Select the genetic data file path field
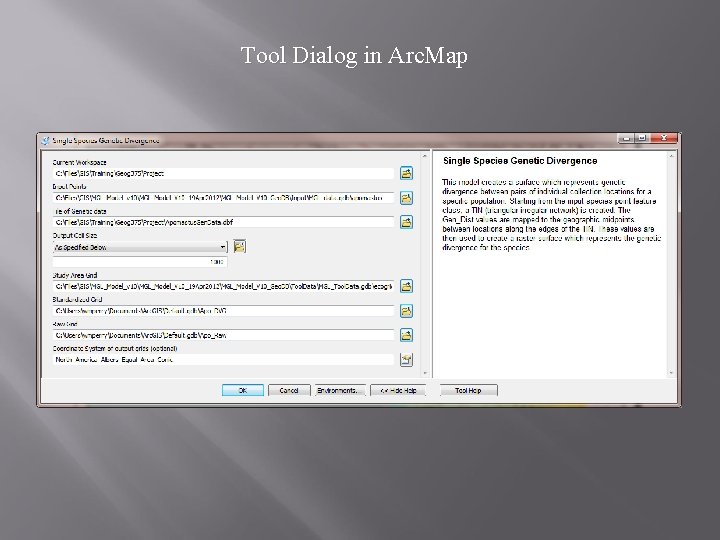The height and width of the screenshot is (540, 720). [x=223, y=222]
